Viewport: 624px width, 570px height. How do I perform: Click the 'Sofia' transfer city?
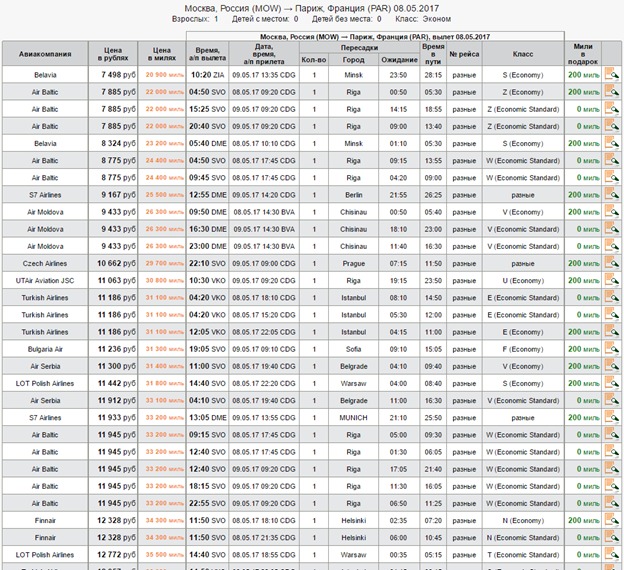[353, 349]
